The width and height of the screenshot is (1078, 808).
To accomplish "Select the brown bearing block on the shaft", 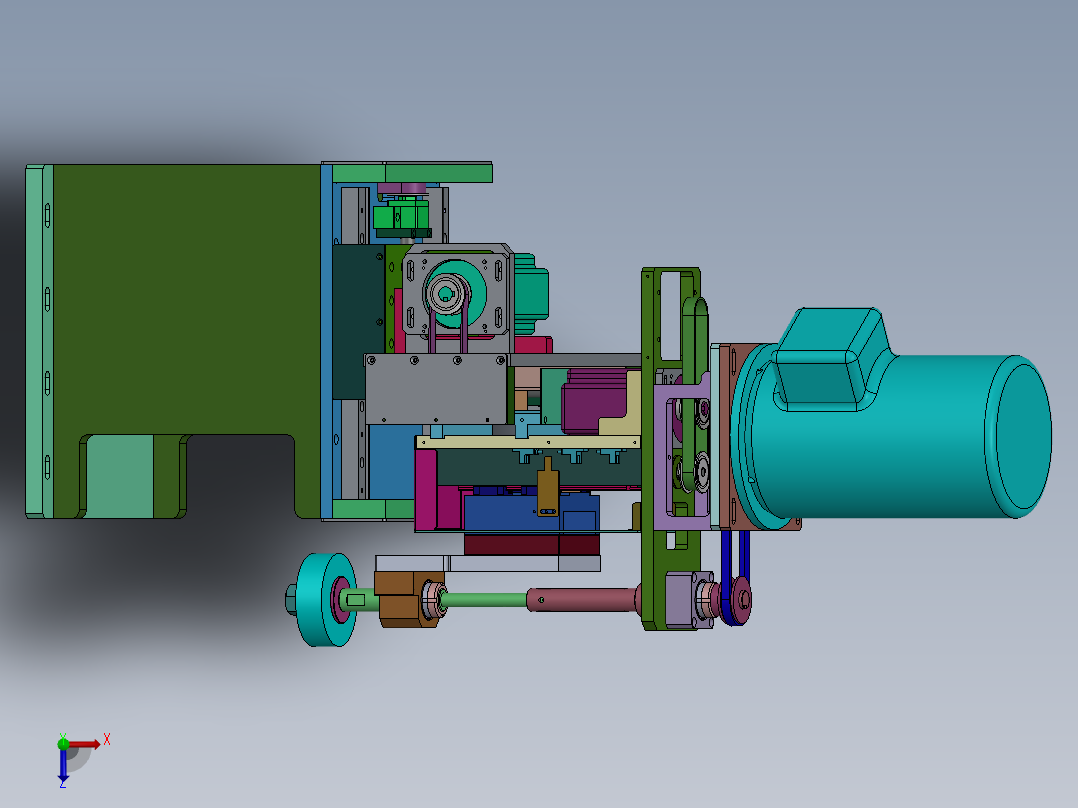I will point(408,599).
